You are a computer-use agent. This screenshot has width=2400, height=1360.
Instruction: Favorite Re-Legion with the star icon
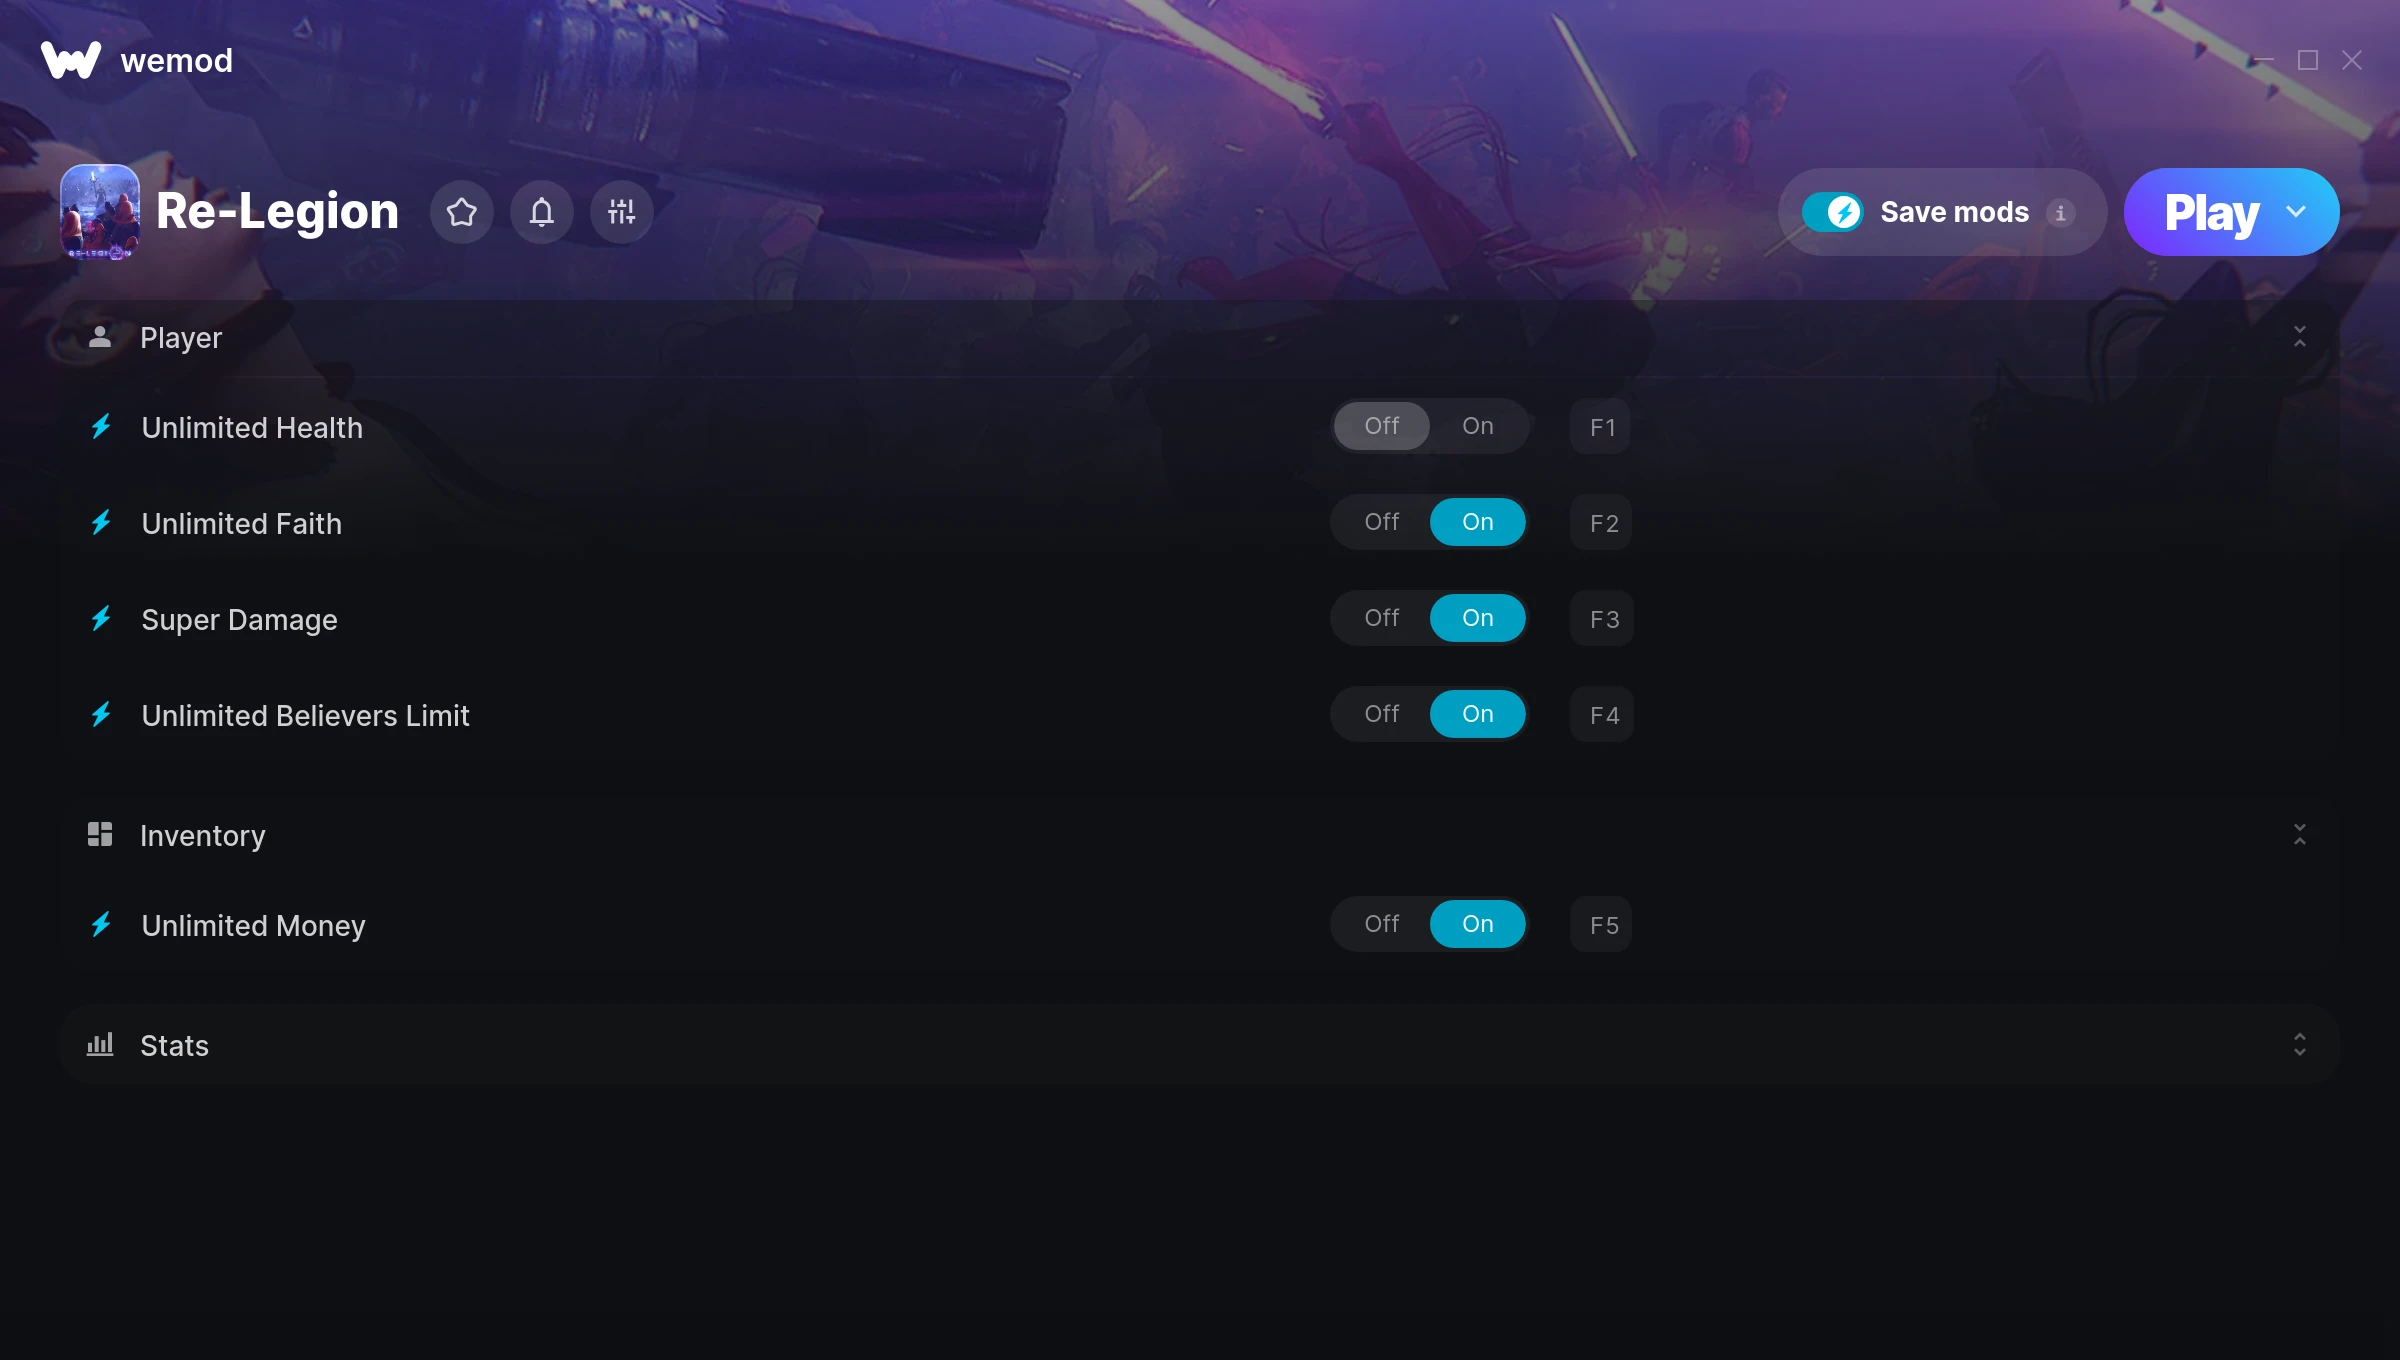[x=462, y=212]
